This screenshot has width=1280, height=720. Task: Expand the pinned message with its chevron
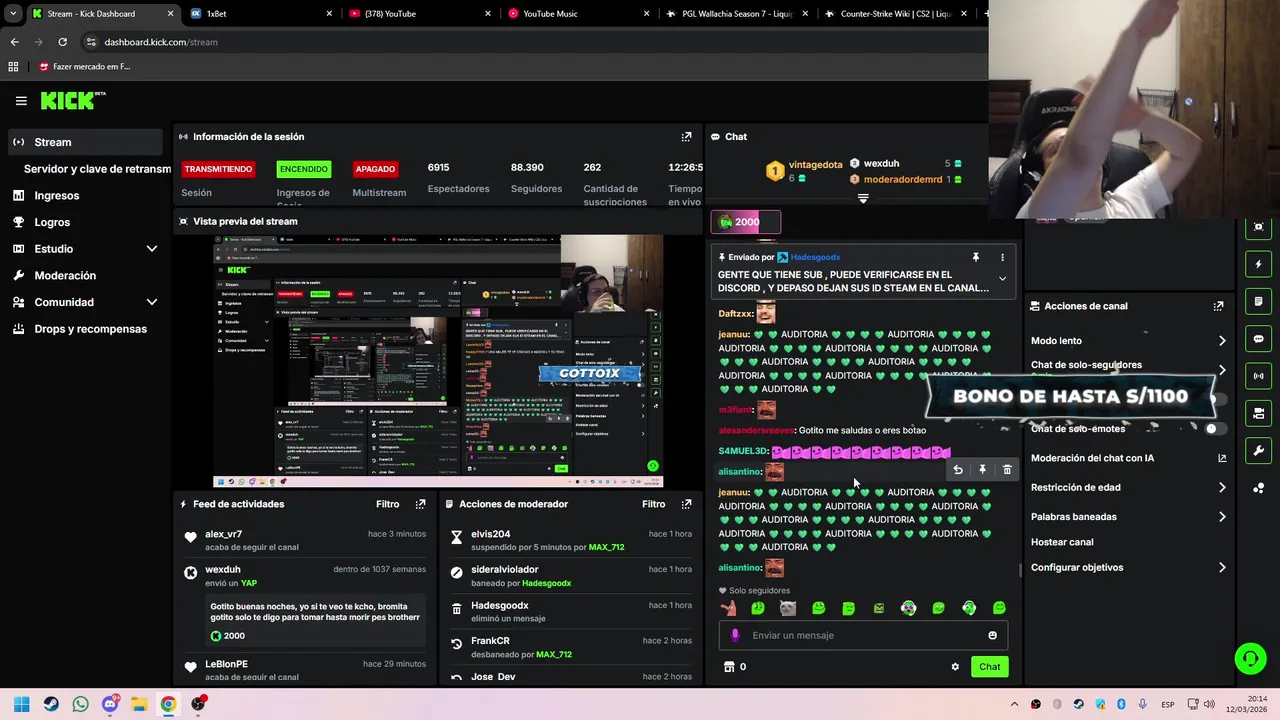1002,279
